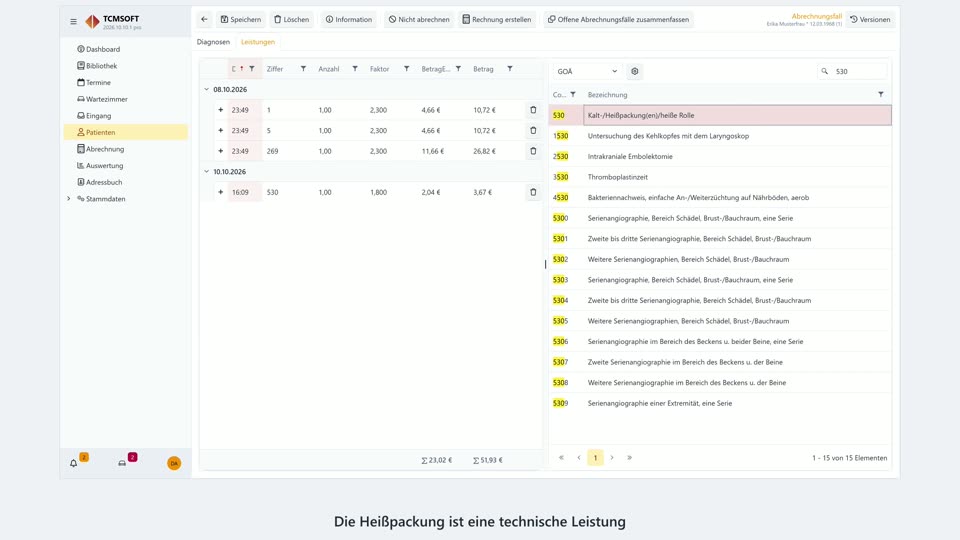The height and width of the screenshot is (540, 960).
Task: Open the orange user avatar
Action: (x=174, y=463)
